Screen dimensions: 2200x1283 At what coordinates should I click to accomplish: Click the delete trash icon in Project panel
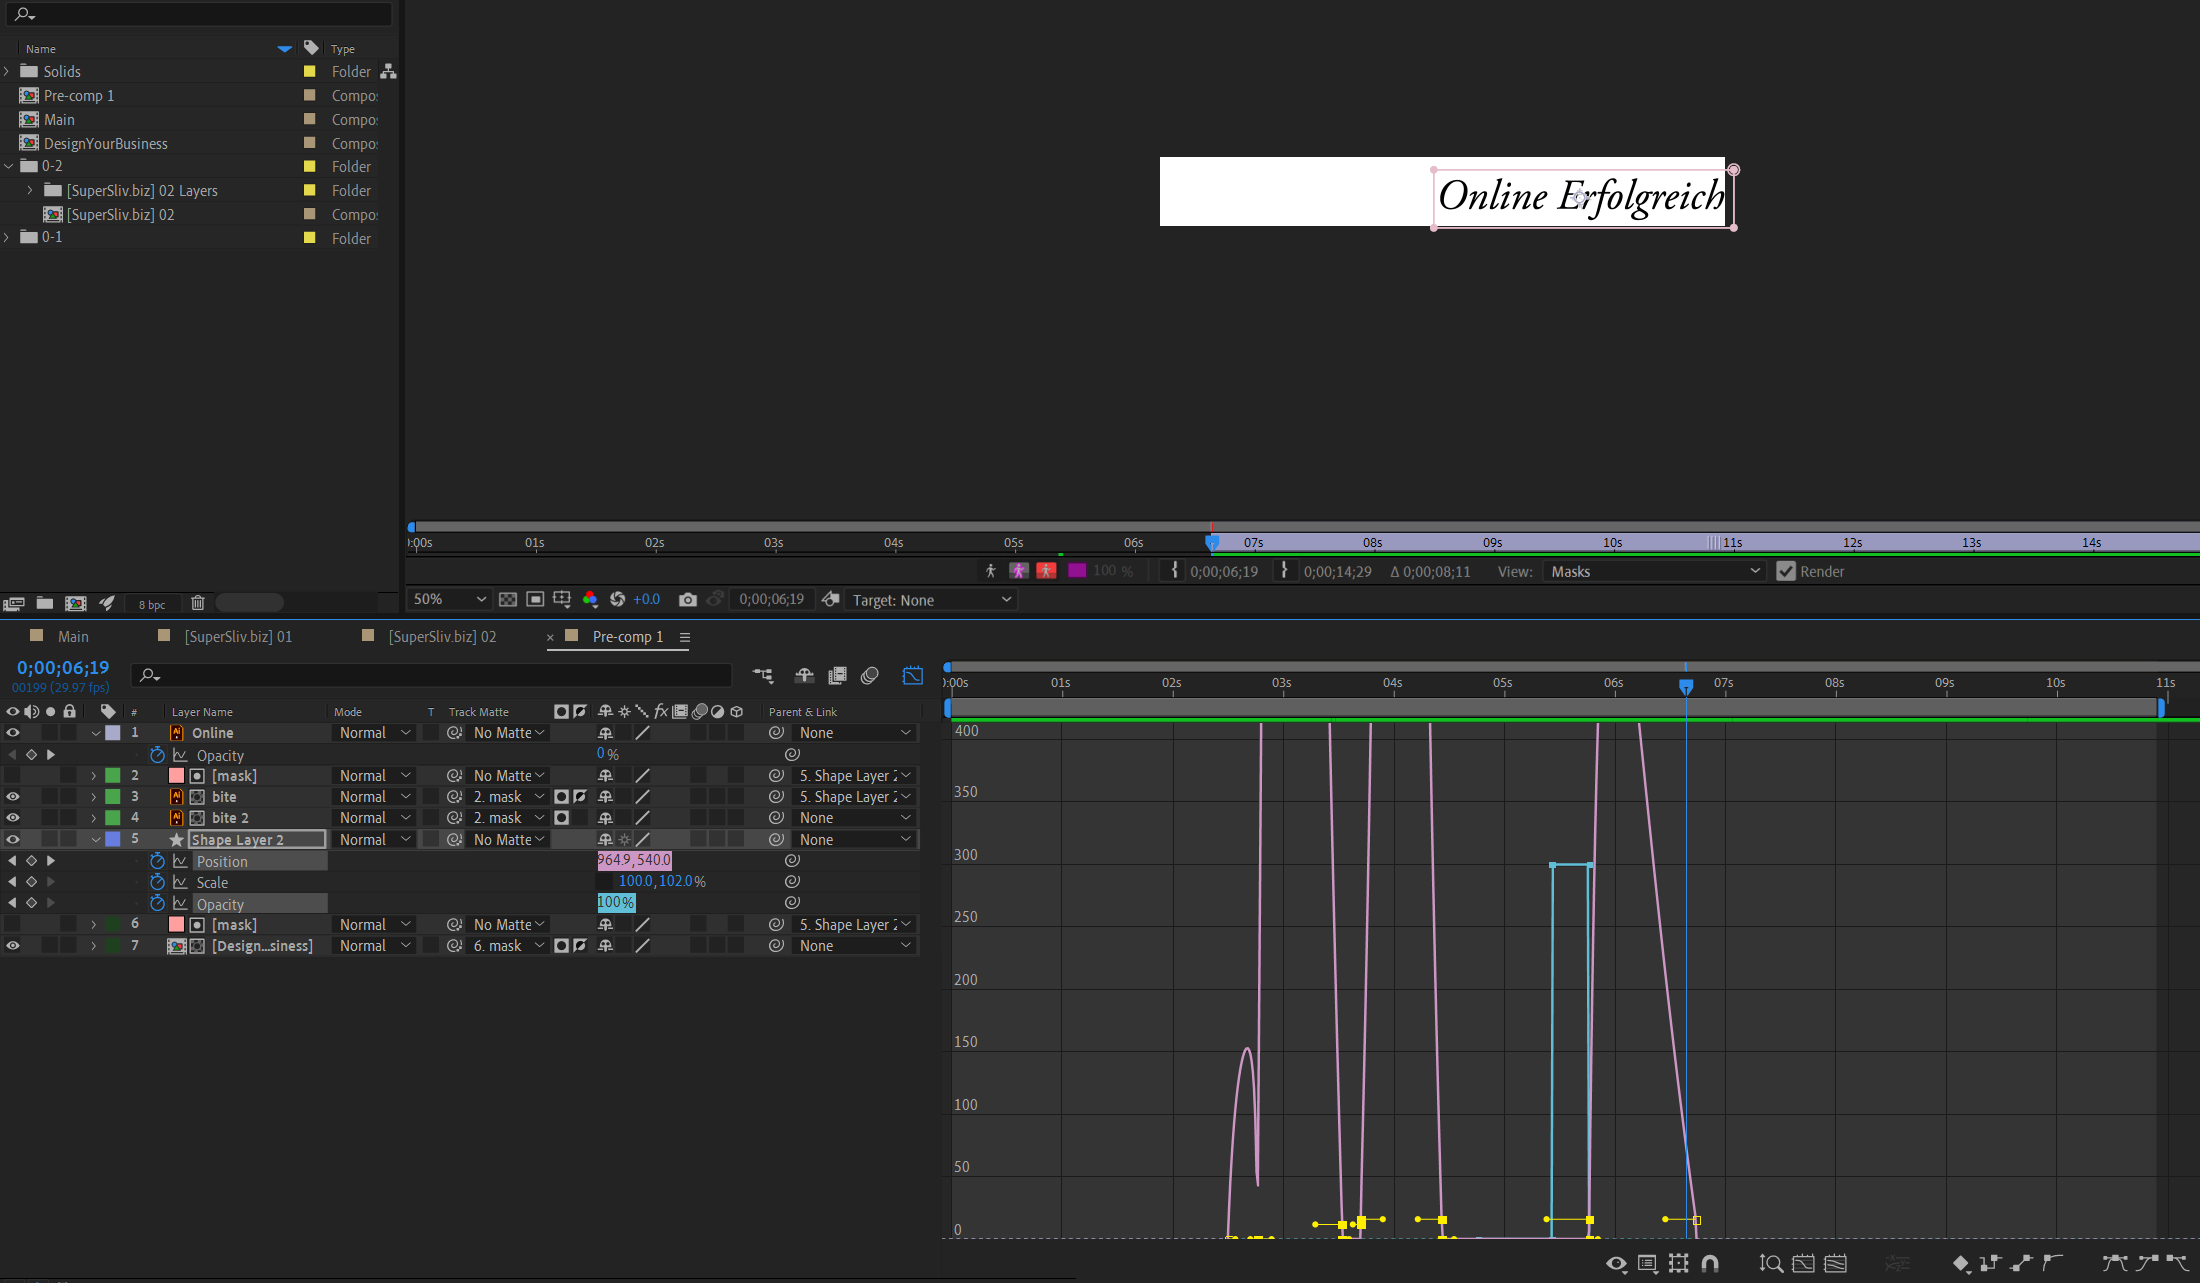click(198, 603)
